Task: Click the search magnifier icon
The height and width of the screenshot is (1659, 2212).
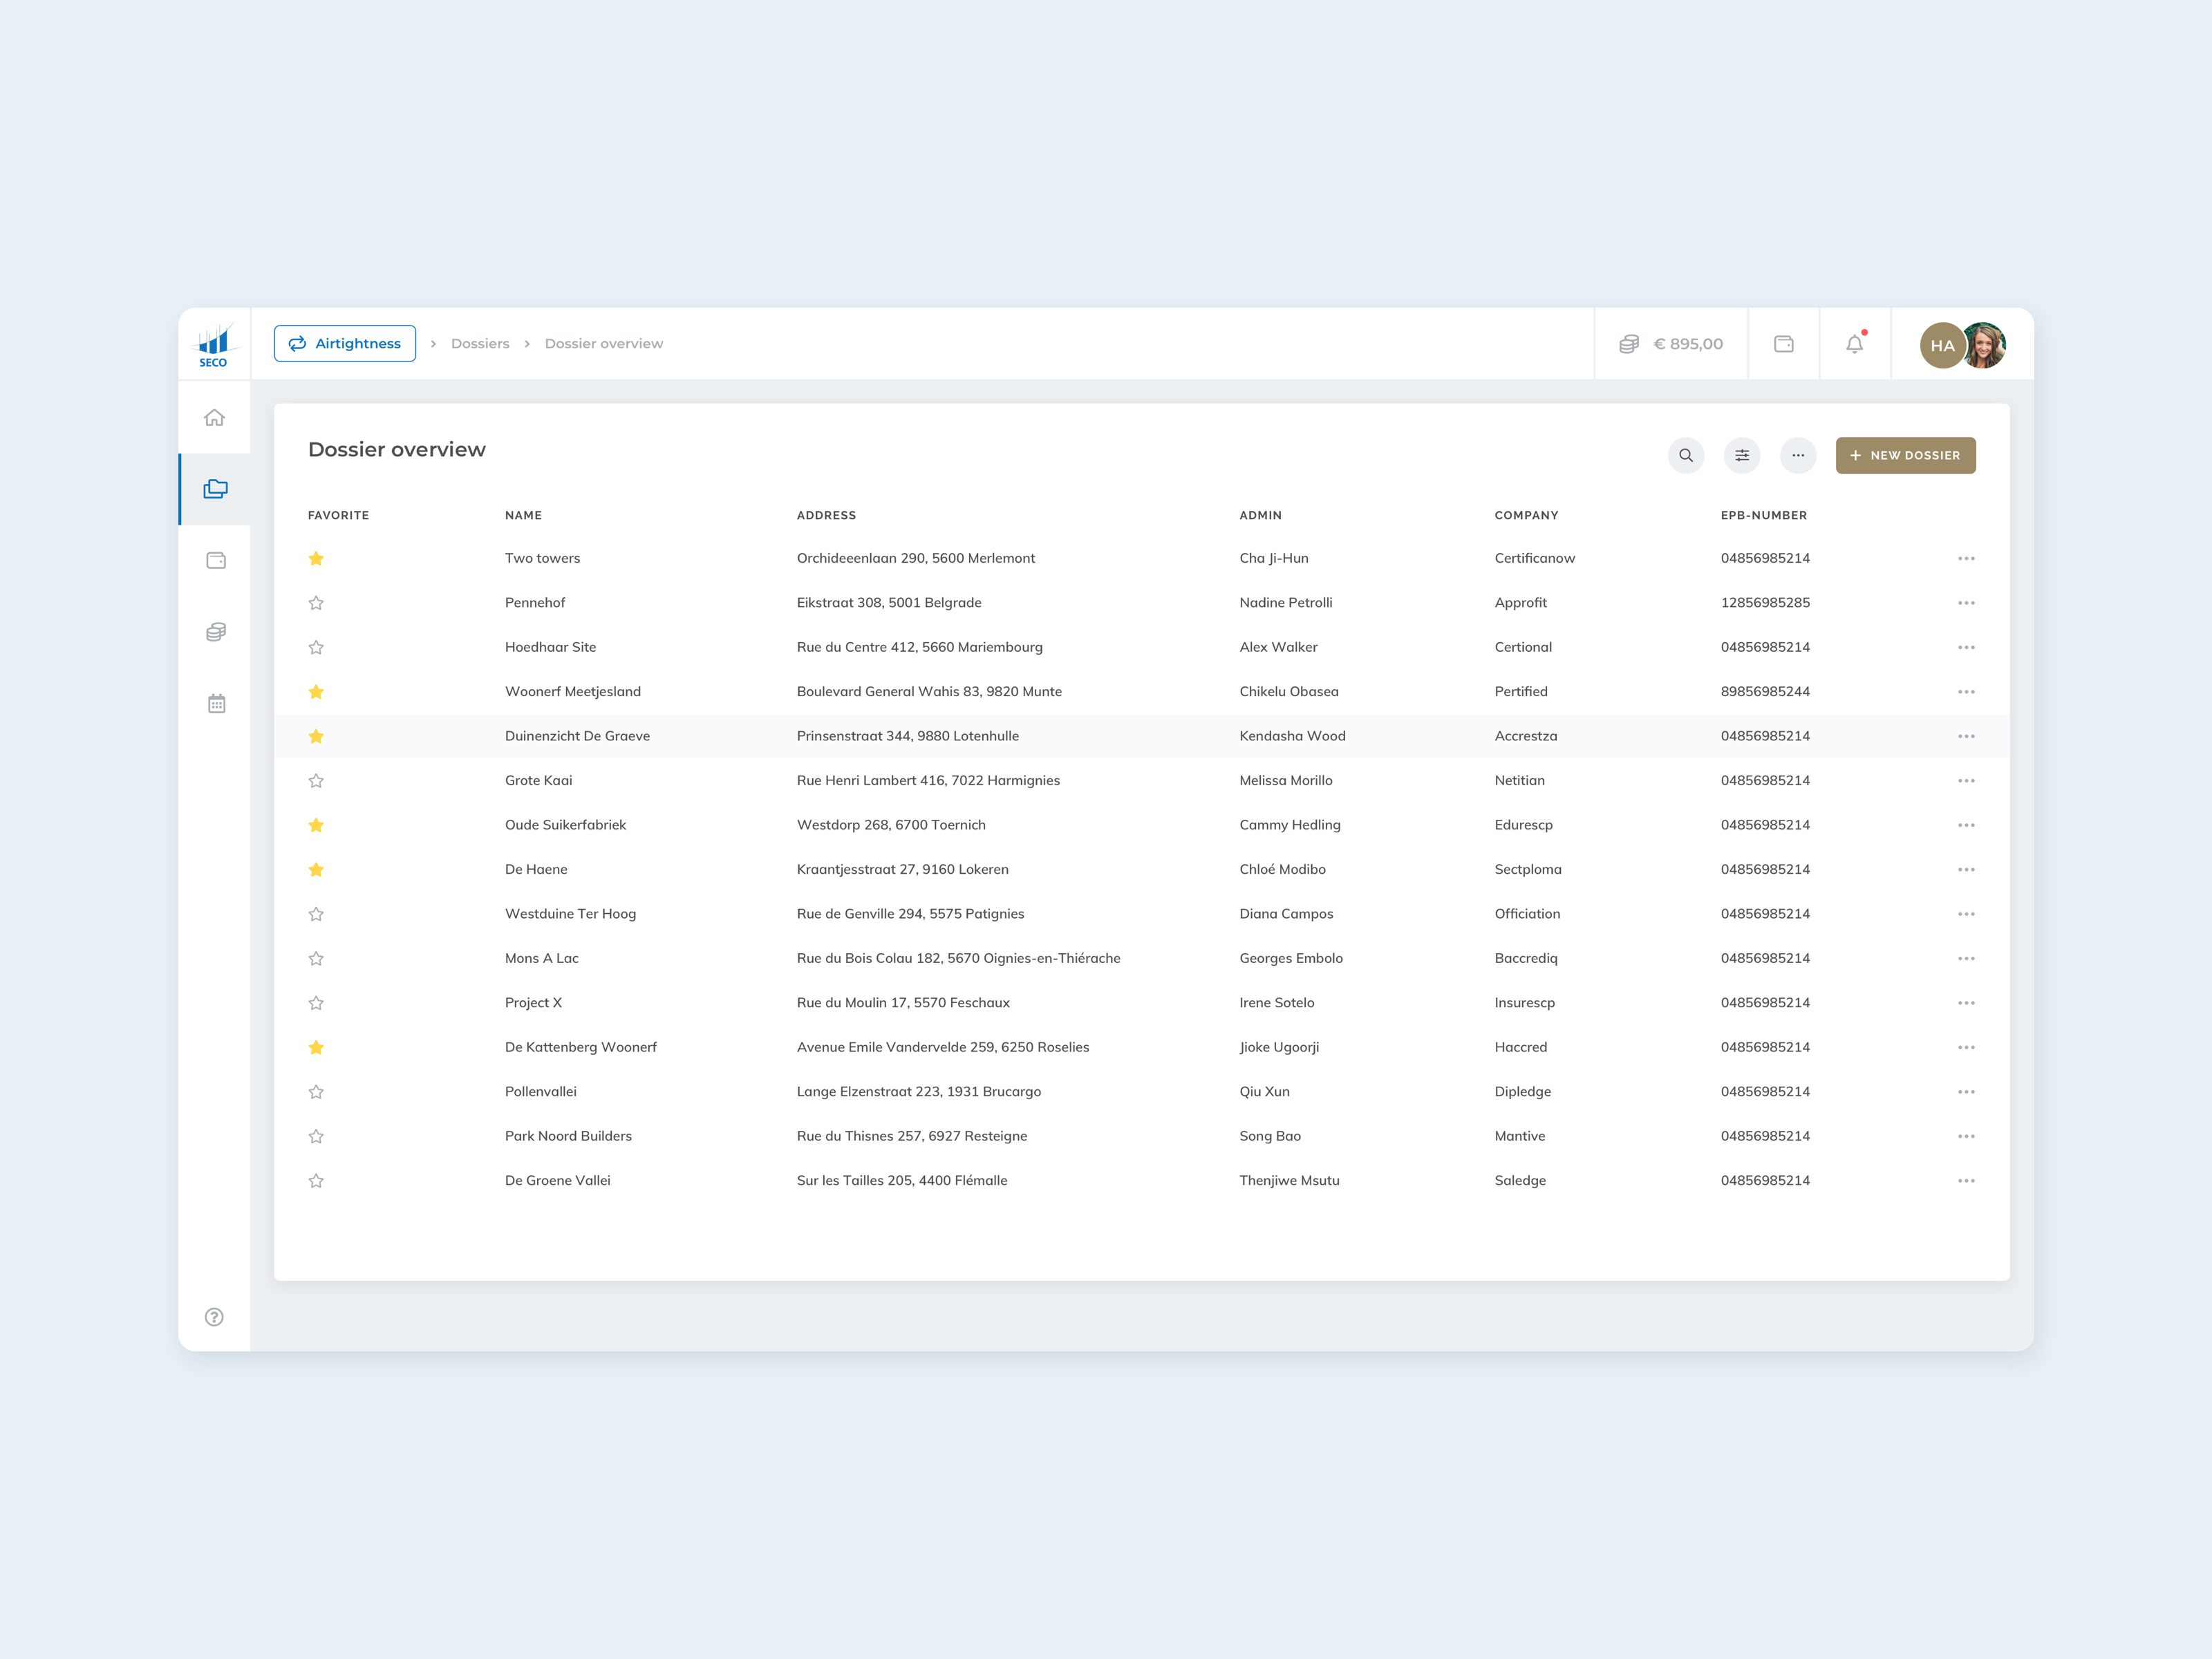Action: (1686, 455)
